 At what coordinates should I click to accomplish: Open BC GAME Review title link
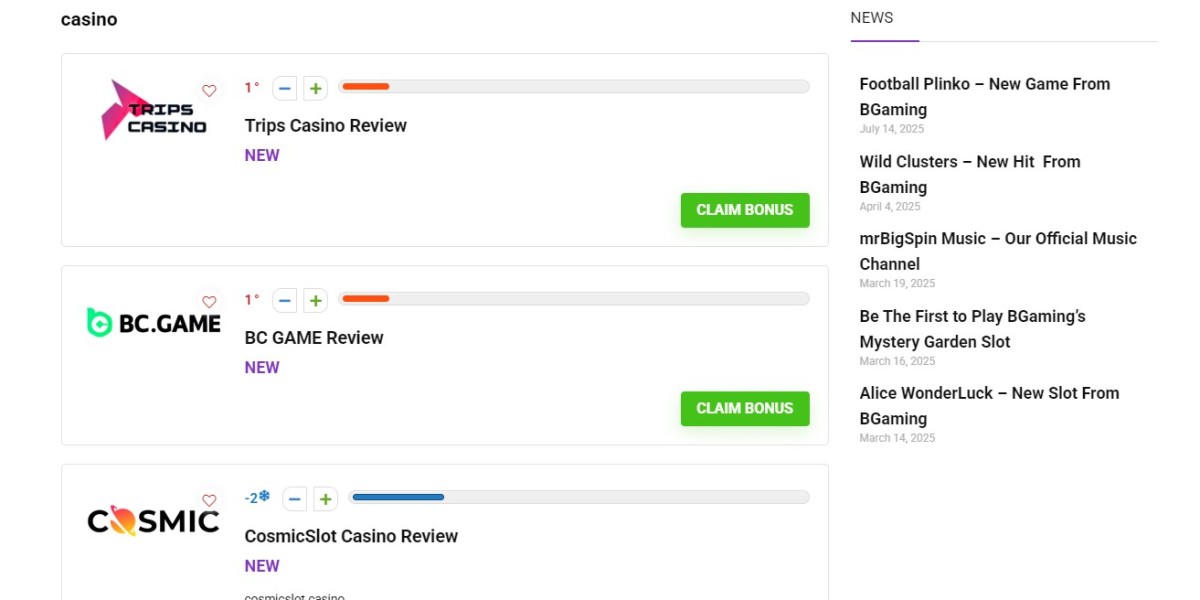314,338
